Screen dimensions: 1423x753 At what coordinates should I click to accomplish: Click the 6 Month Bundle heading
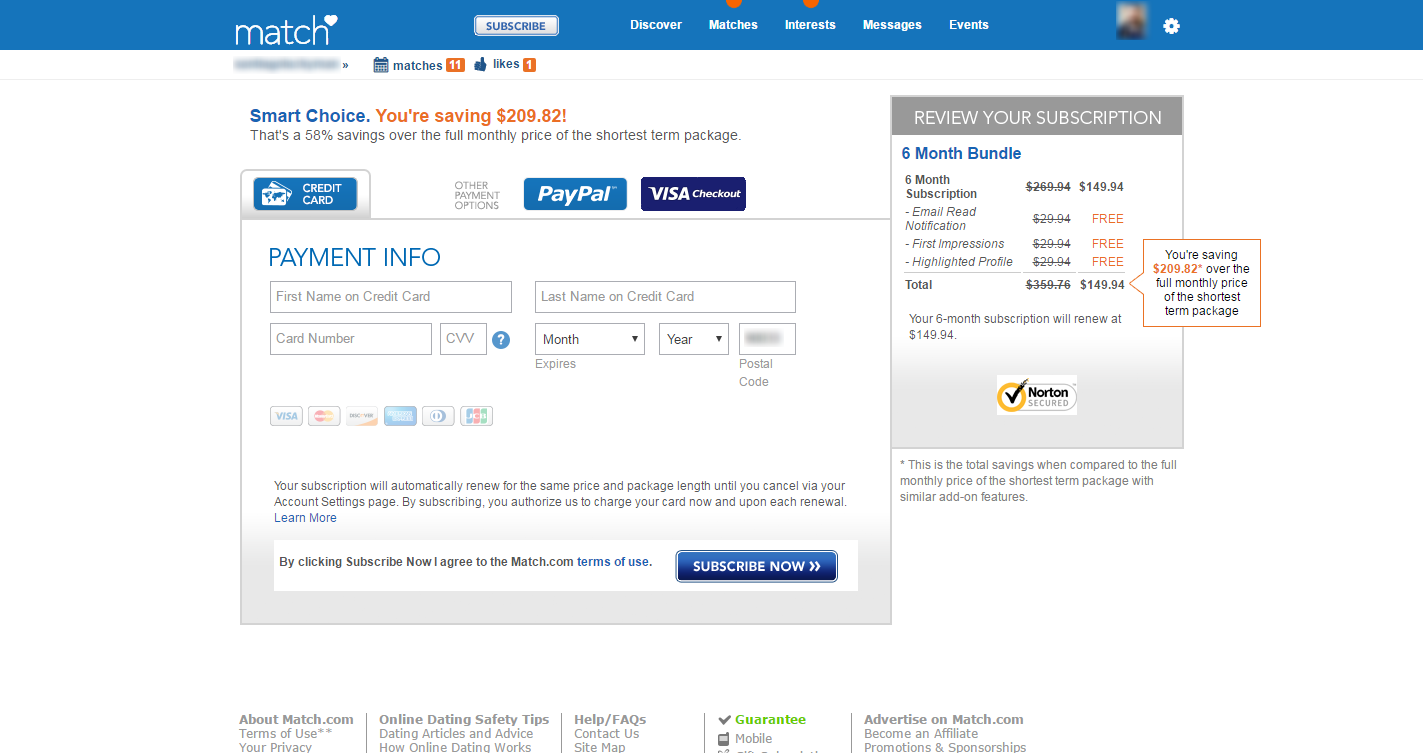961,153
